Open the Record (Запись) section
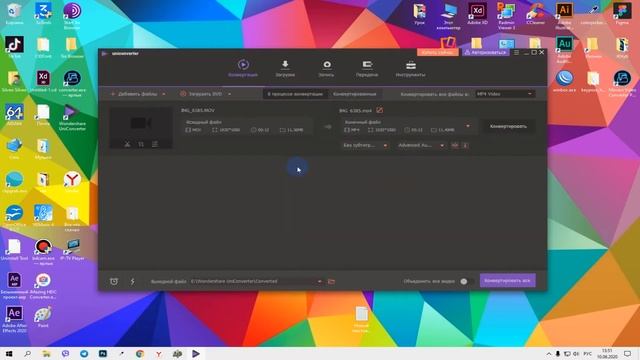Viewport: 640px width, 360px height. [x=327, y=68]
